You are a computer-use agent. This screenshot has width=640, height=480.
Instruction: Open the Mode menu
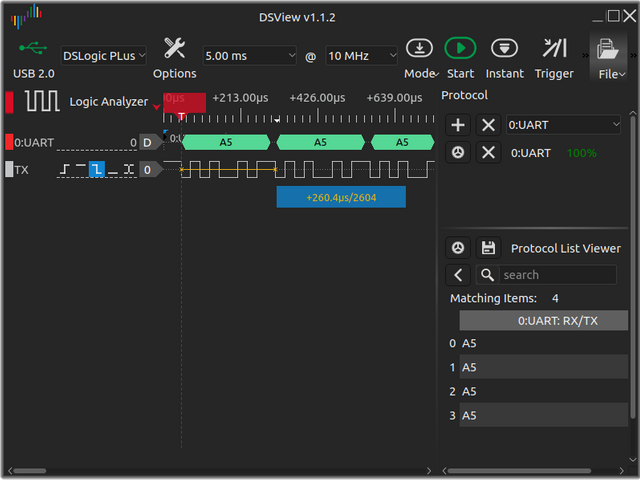420,56
